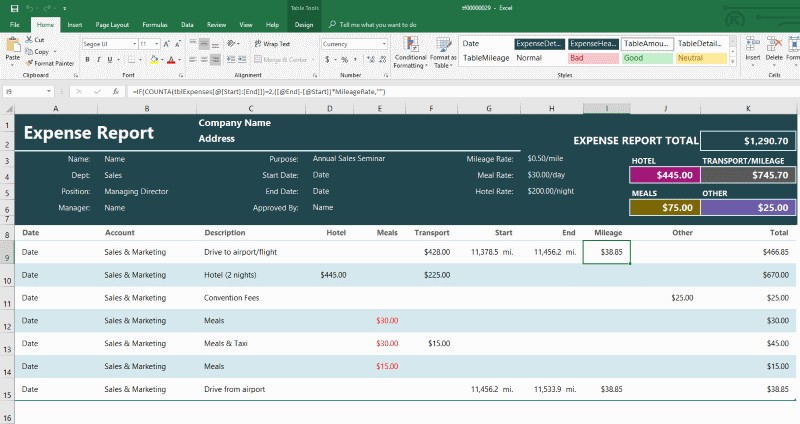800x424 pixels.
Task: Toggle Underline formatting
Action: coord(110,60)
